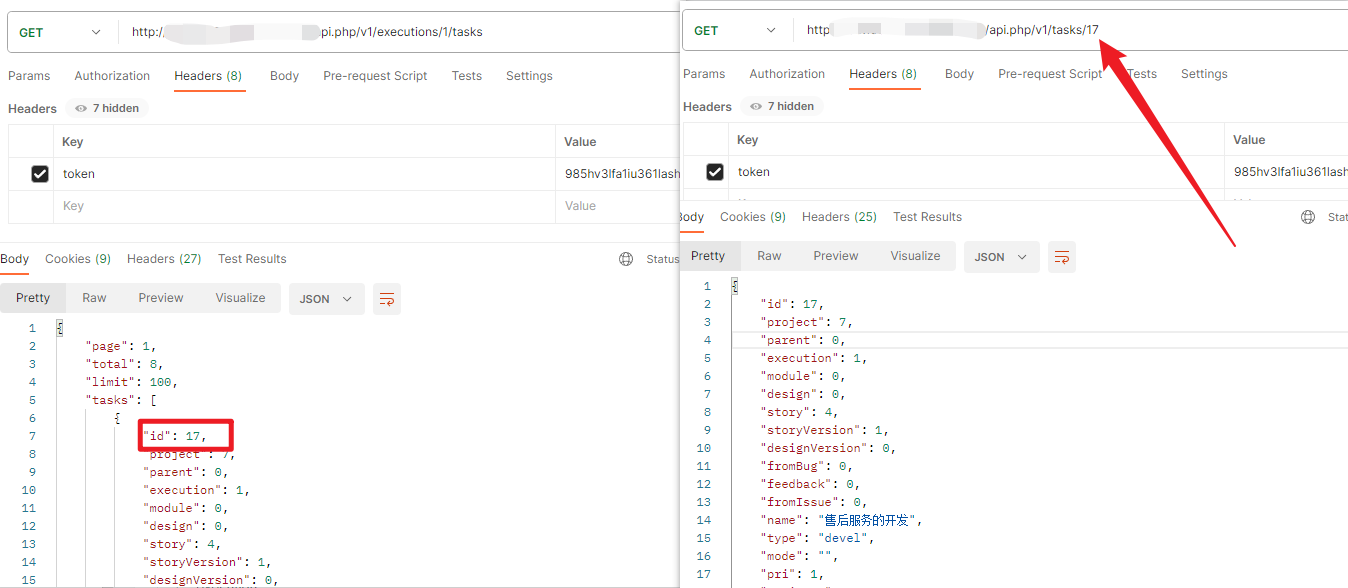The width and height of the screenshot is (1348, 588).
Task: Open the GET method dropdown in right request
Action: 737,31
